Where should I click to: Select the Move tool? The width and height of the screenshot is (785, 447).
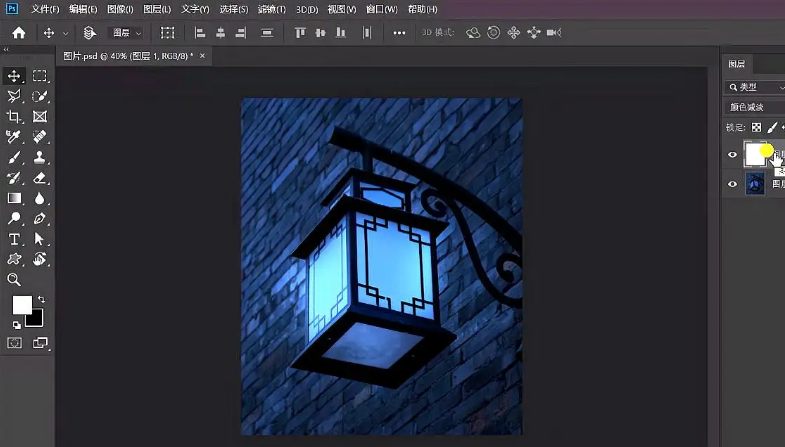coord(15,76)
